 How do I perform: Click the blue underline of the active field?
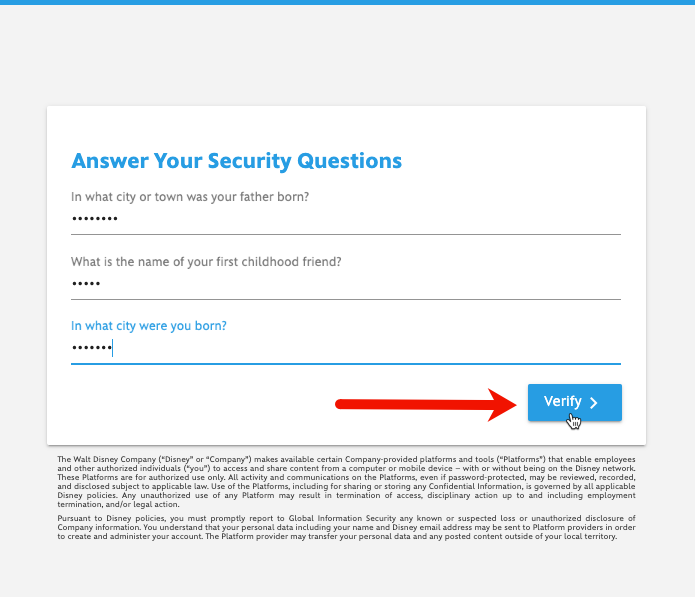click(x=346, y=364)
